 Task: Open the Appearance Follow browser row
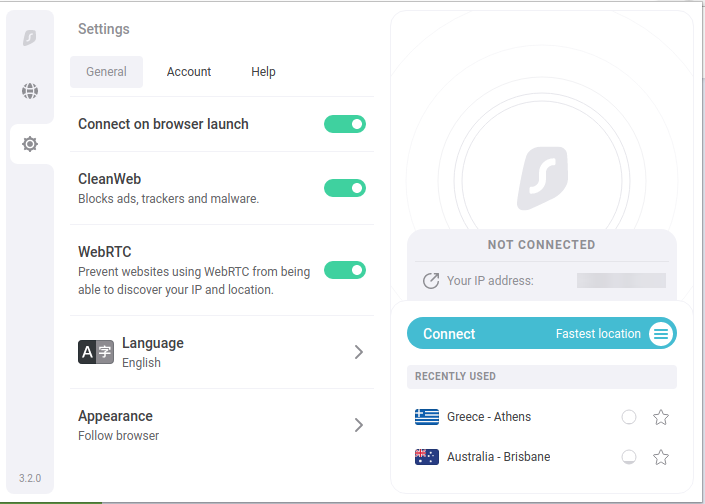(x=222, y=425)
